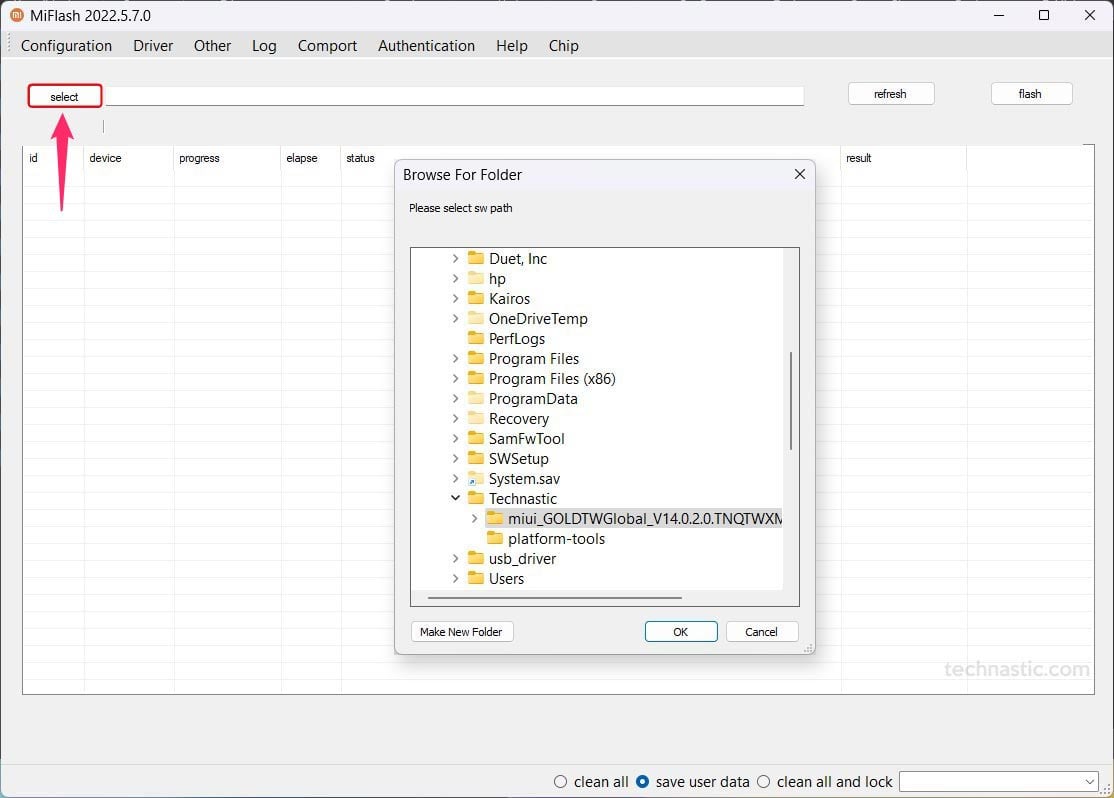Select the SamFwTool folder icon
1114x798 pixels.
pyautogui.click(x=476, y=438)
